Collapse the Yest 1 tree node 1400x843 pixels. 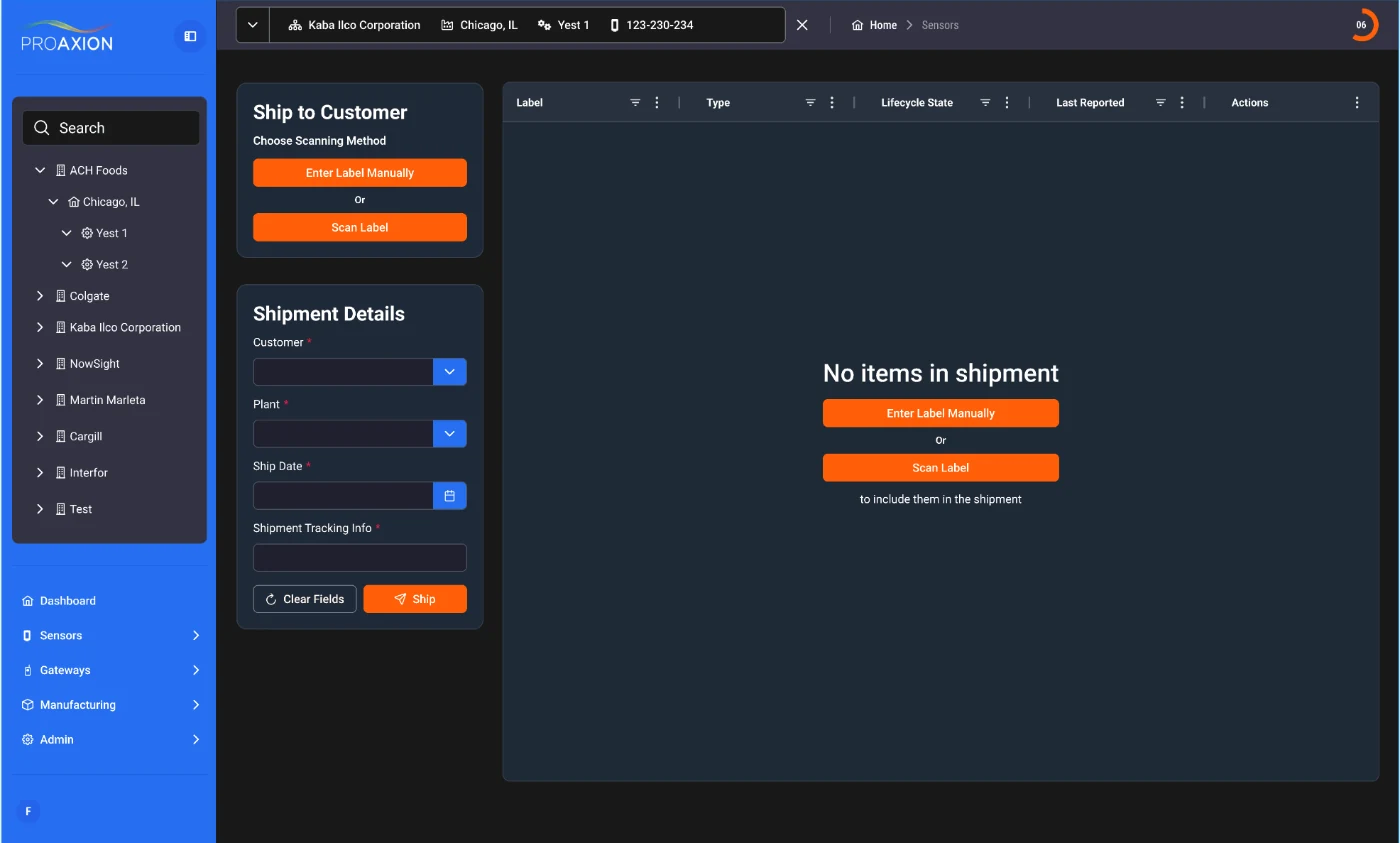tap(67, 233)
